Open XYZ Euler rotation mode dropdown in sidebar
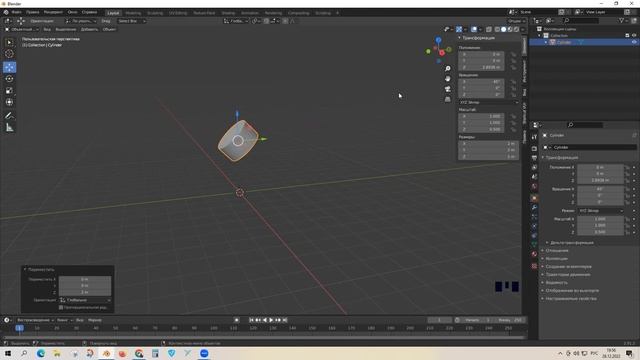Image resolution: width=640 pixels, height=360 pixels. tap(489, 102)
